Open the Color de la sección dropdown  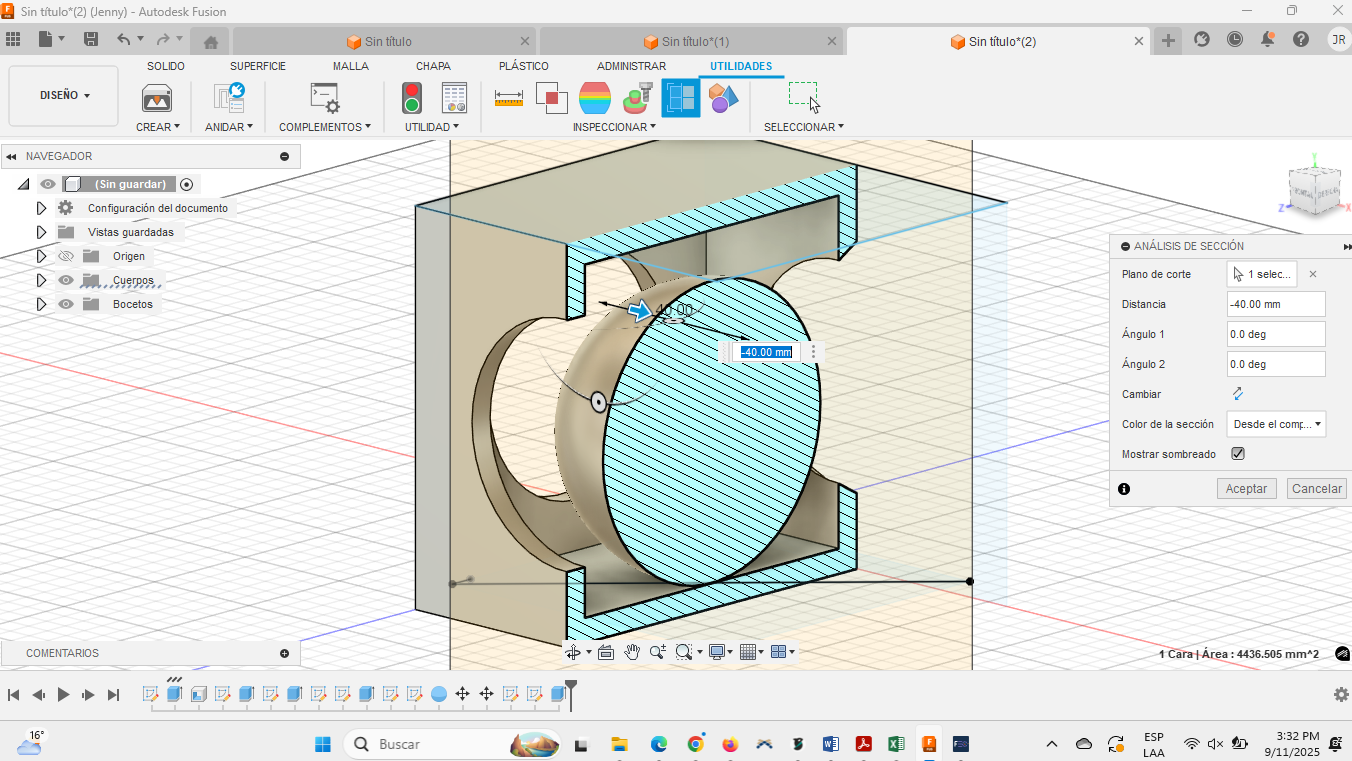pos(1276,424)
